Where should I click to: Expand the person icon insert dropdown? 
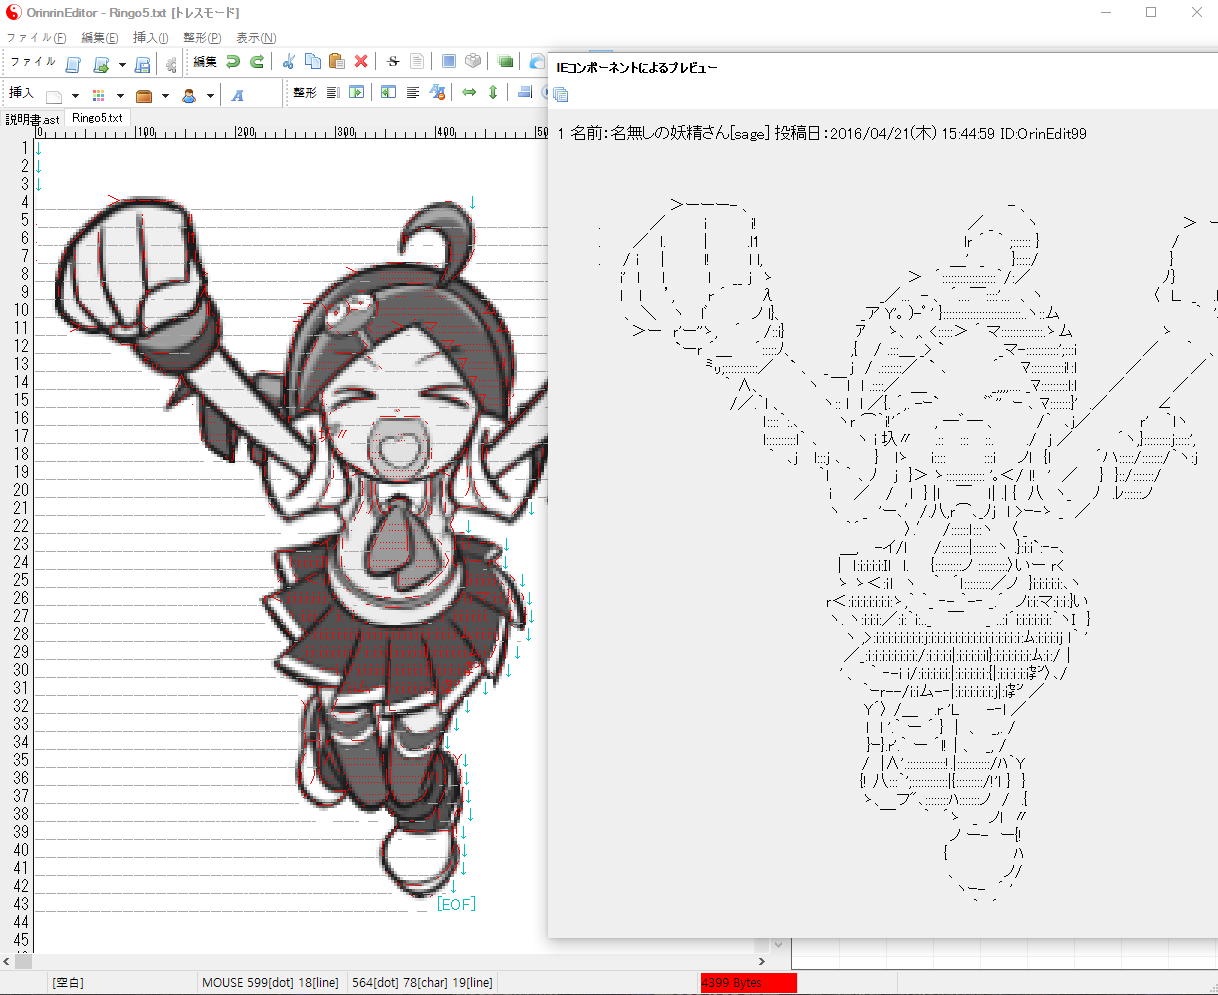tap(210, 96)
